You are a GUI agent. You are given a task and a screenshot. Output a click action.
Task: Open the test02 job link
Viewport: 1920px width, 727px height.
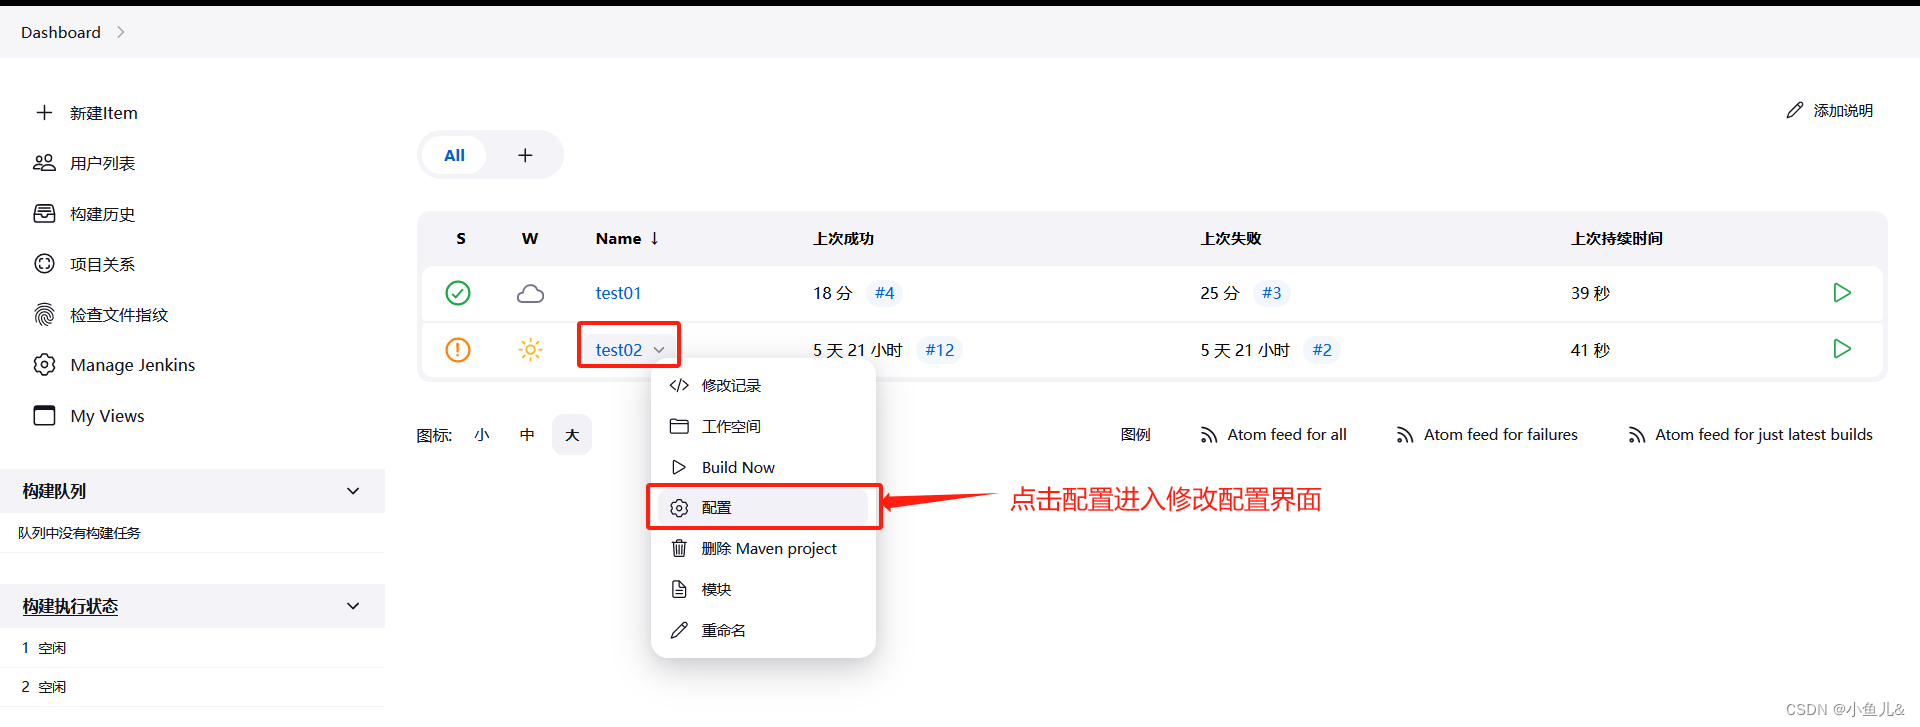click(619, 350)
